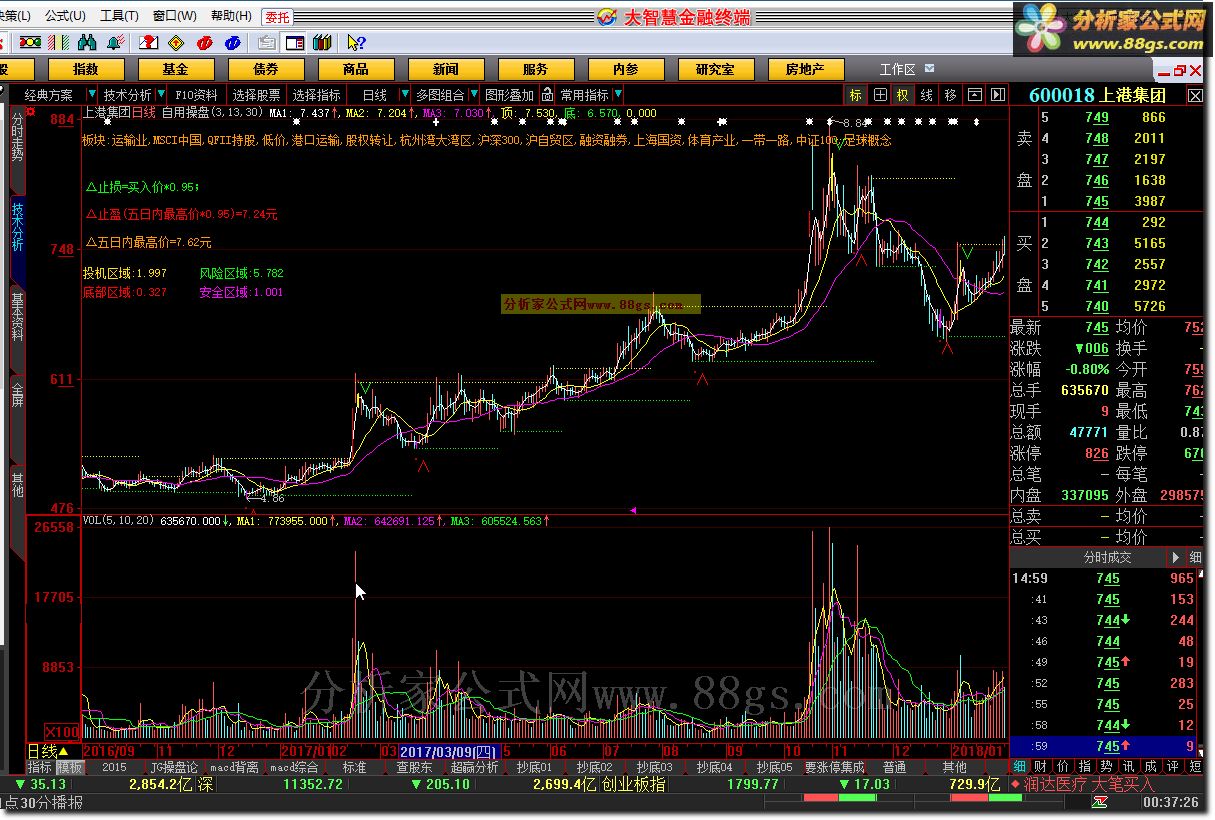Switch to the 基本资料 side tab

(x=17, y=317)
